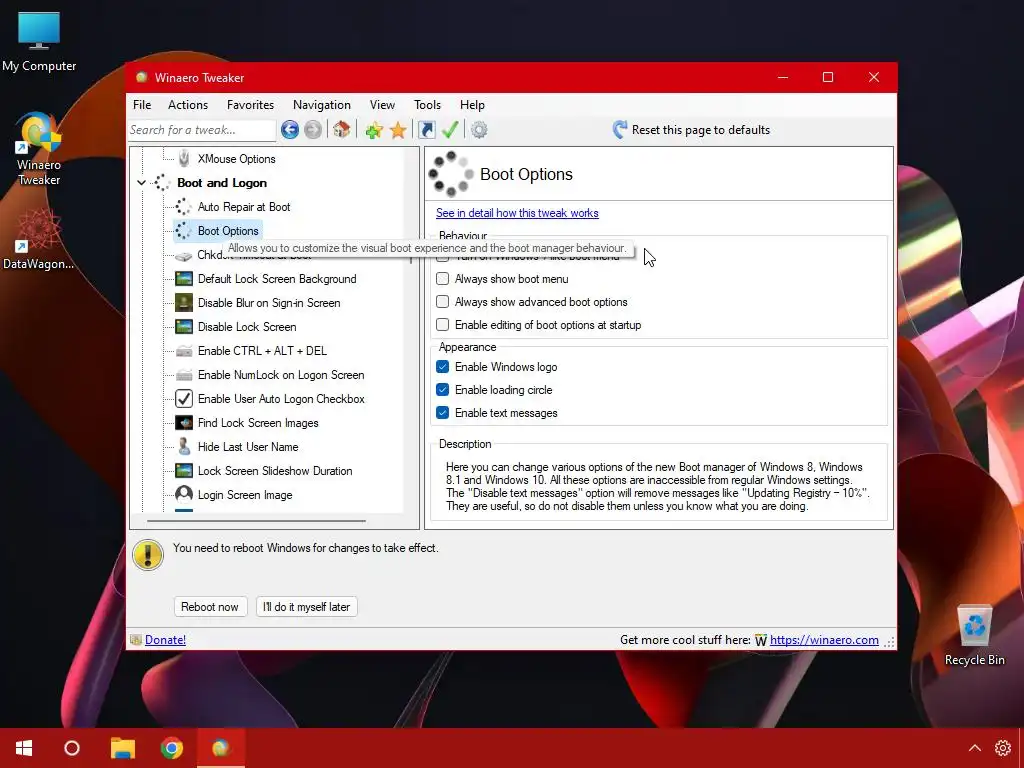Viewport: 1024px width, 768px height.
Task: Open the Tools menu
Action: [x=427, y=104]
